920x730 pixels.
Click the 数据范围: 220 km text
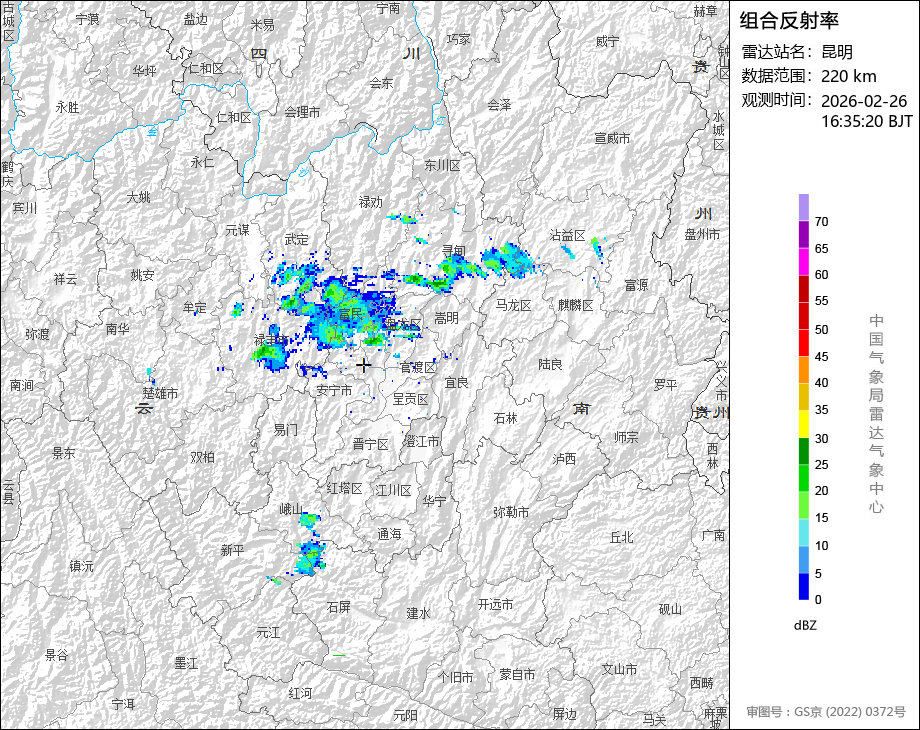[809, 76]
